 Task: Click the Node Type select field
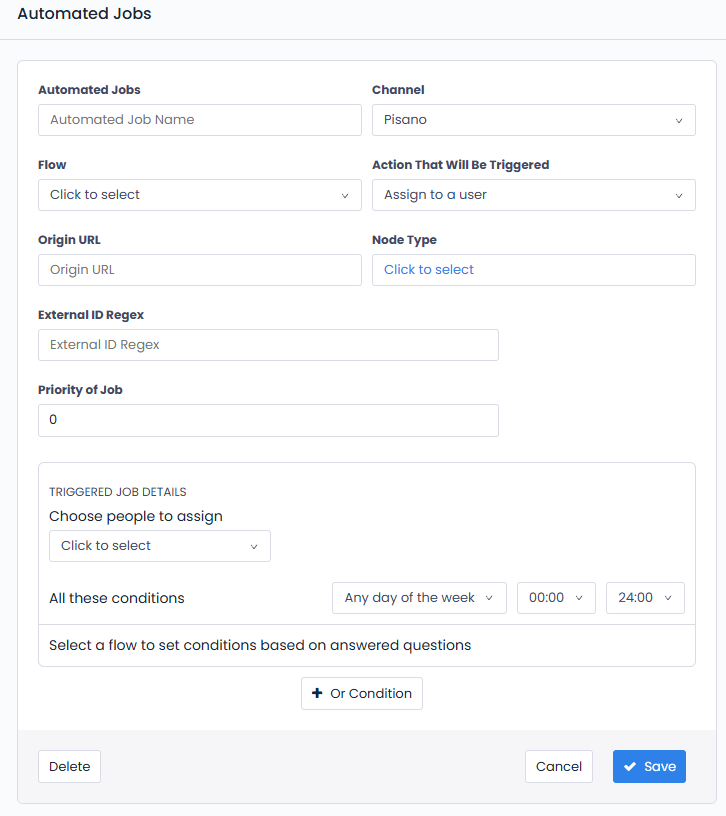[533, 270]
